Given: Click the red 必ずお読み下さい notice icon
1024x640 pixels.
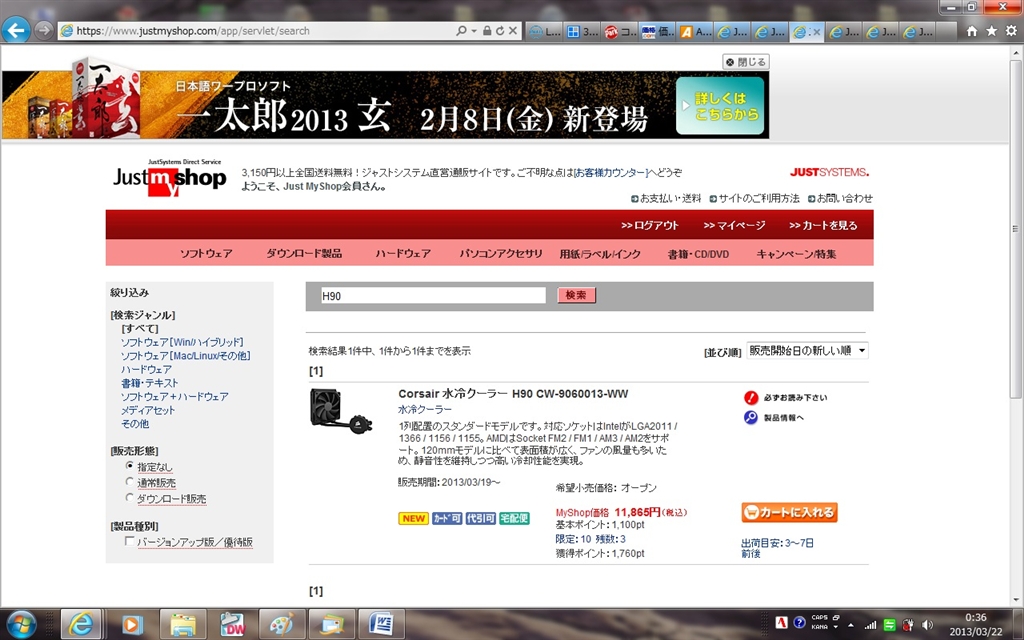Looking at the screenshot, I should [751, 397].
